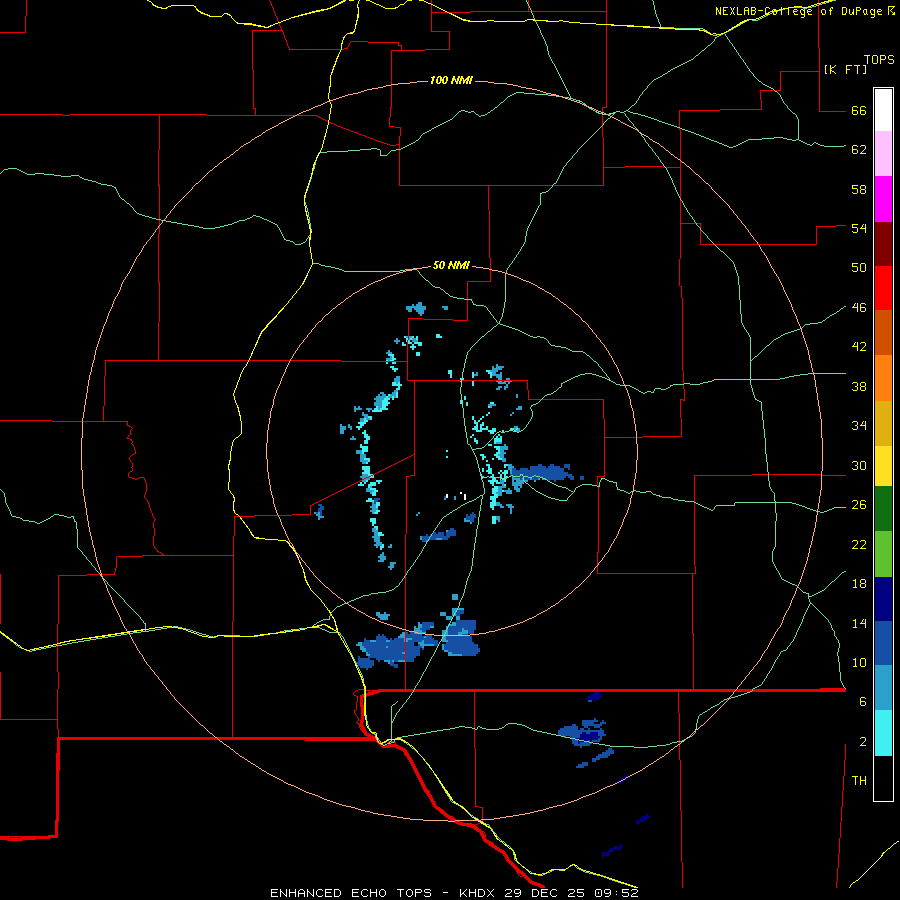Click the legend value 18

(859, 584)
